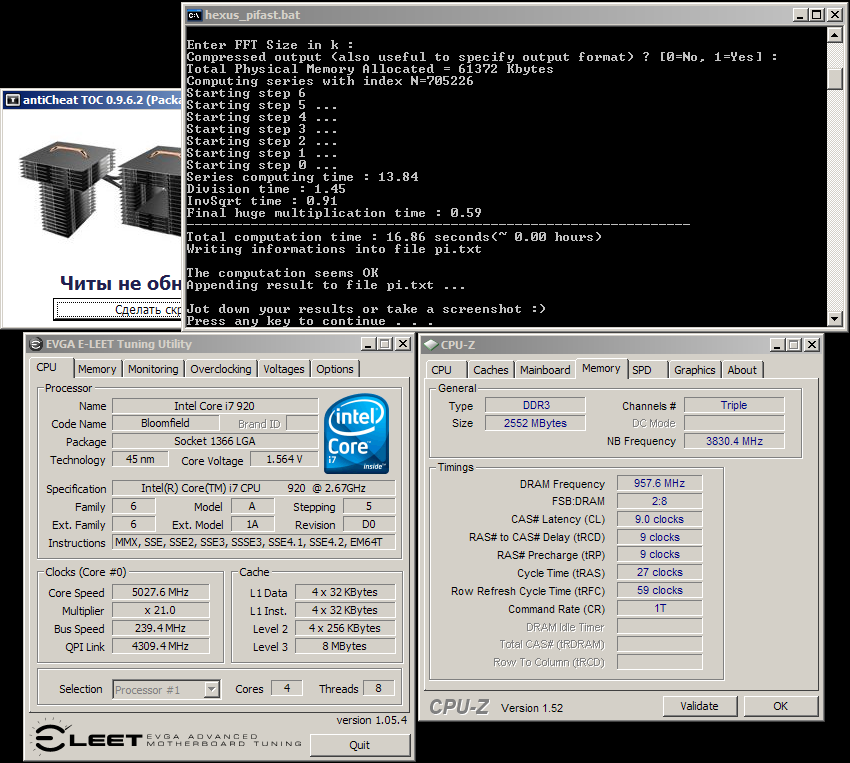Expand the Processor #1 selection dropdown

211,690
